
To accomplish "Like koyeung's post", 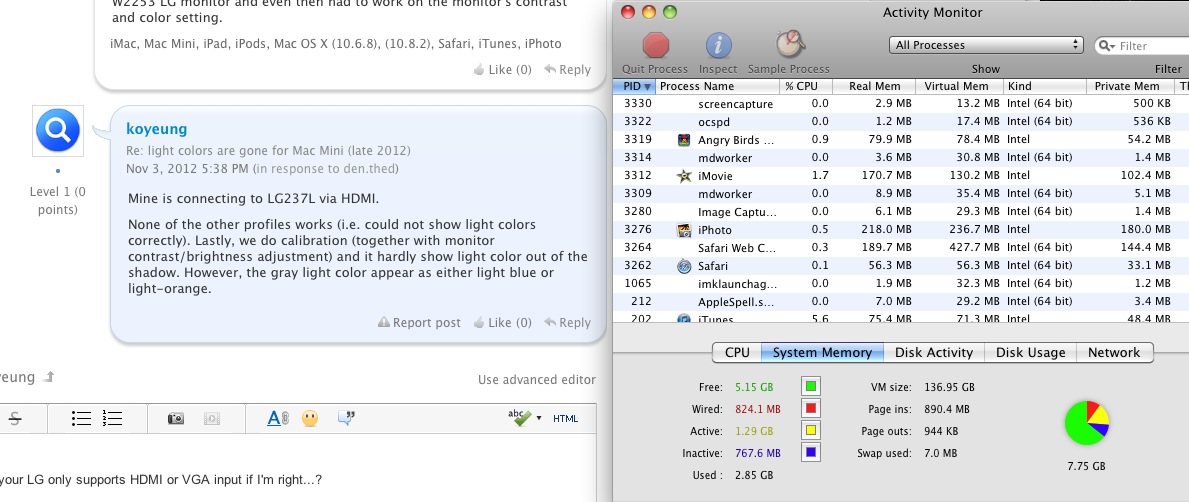I will pyautogui.click(x=502, y=322).
